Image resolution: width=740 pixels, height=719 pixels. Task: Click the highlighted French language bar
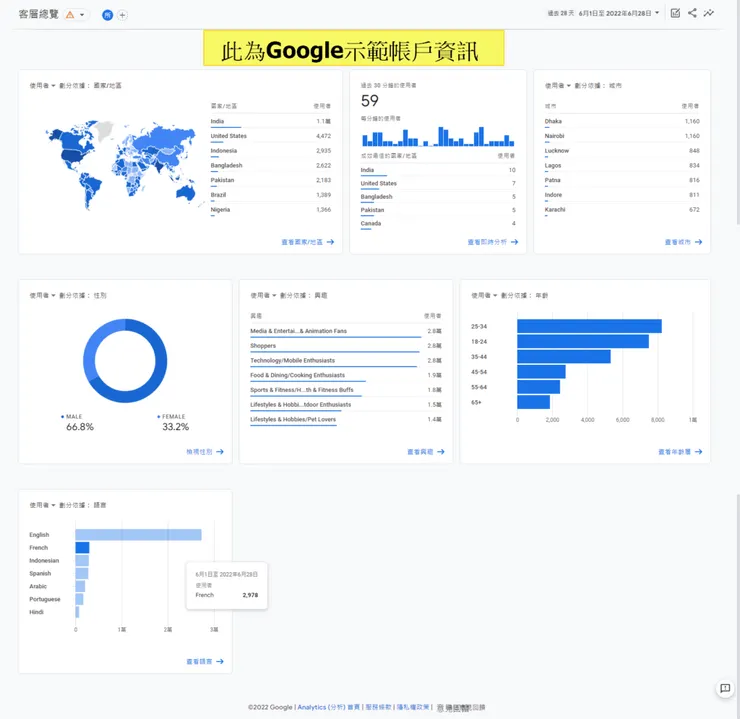pos(82,547)
